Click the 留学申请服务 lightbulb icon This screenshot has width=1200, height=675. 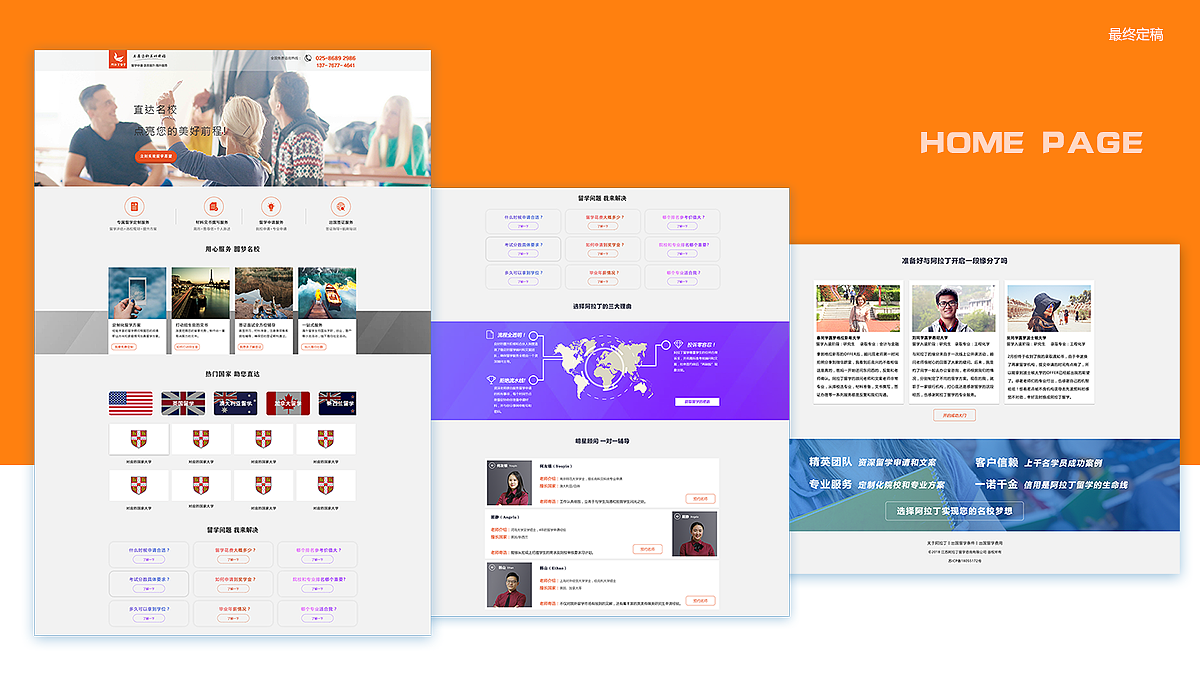click(270, 206)
